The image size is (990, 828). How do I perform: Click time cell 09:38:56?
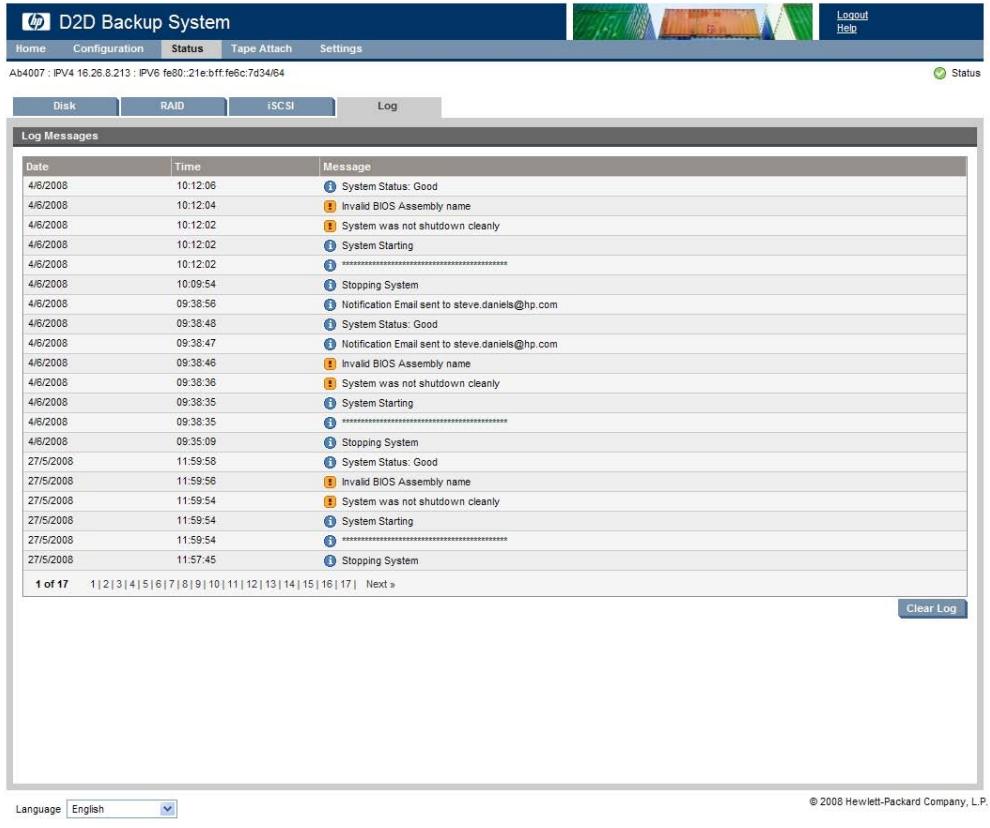(196, 304)
